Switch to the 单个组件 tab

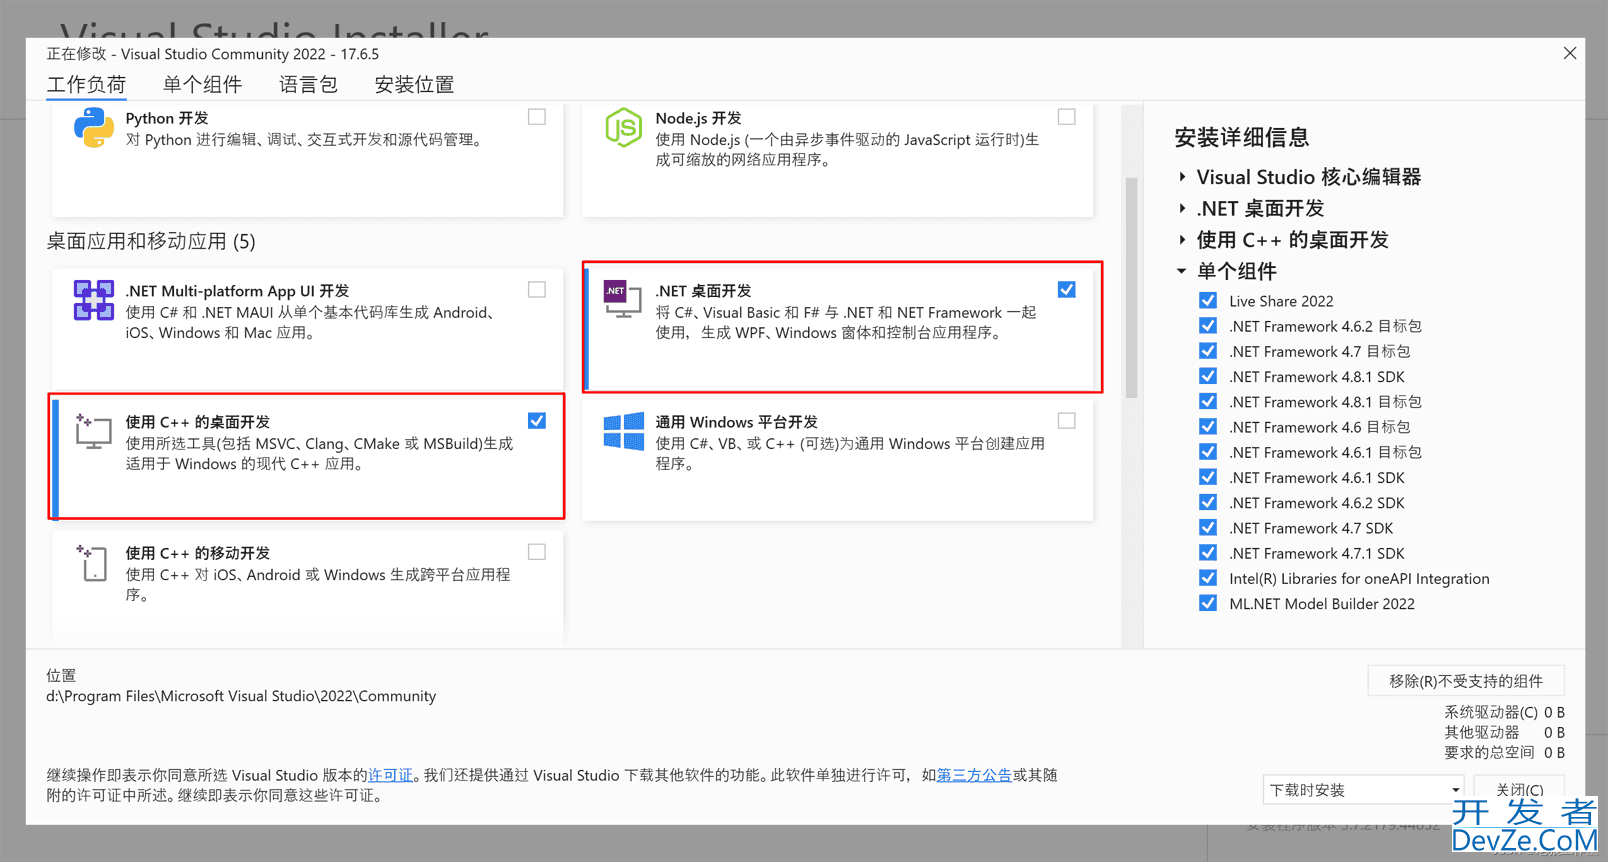click(x=202, y=85)
